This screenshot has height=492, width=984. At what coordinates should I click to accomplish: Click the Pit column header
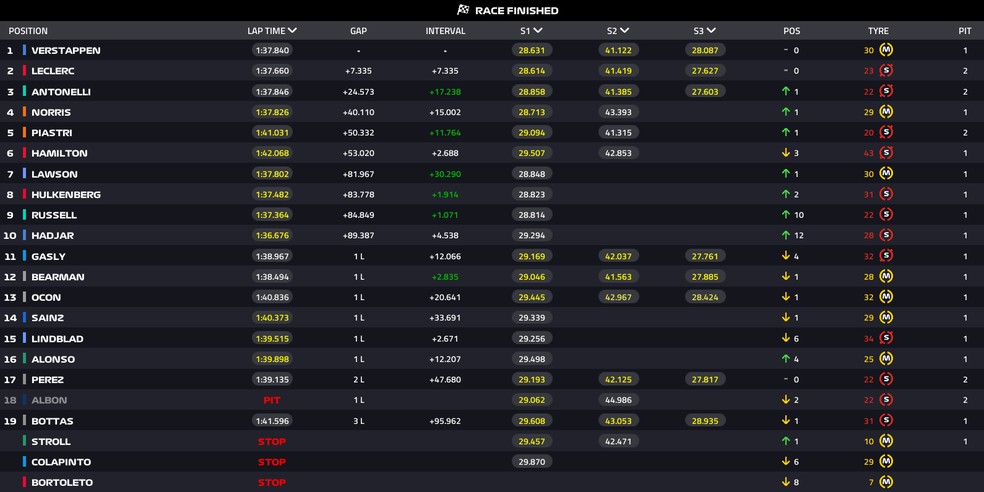965,31
